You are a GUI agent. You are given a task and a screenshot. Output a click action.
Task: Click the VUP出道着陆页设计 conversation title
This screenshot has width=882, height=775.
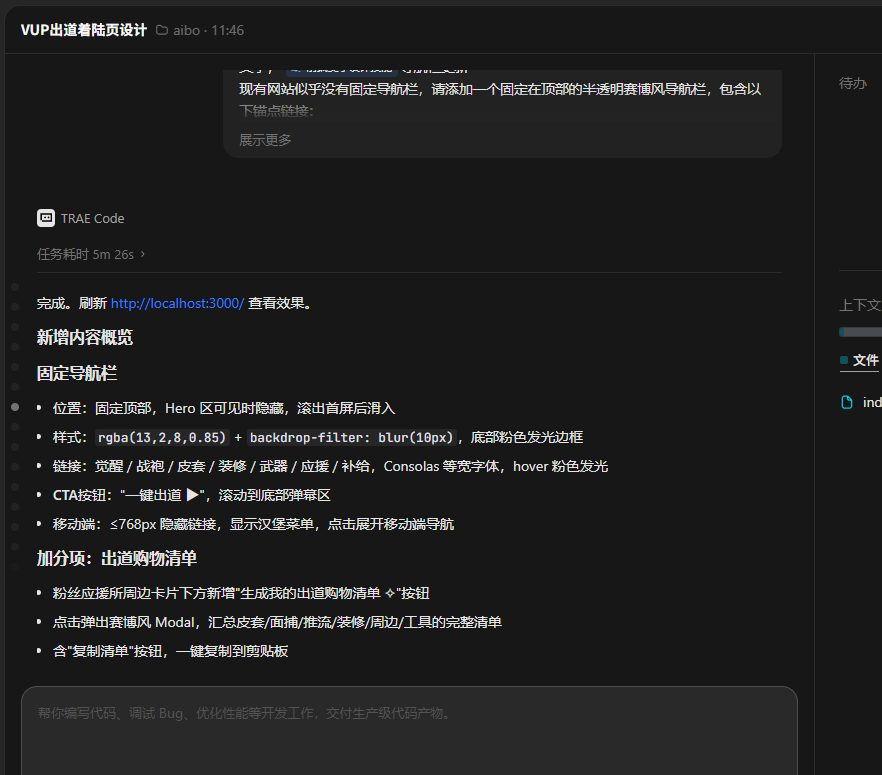pyautogui.click(x=84, y=30)
